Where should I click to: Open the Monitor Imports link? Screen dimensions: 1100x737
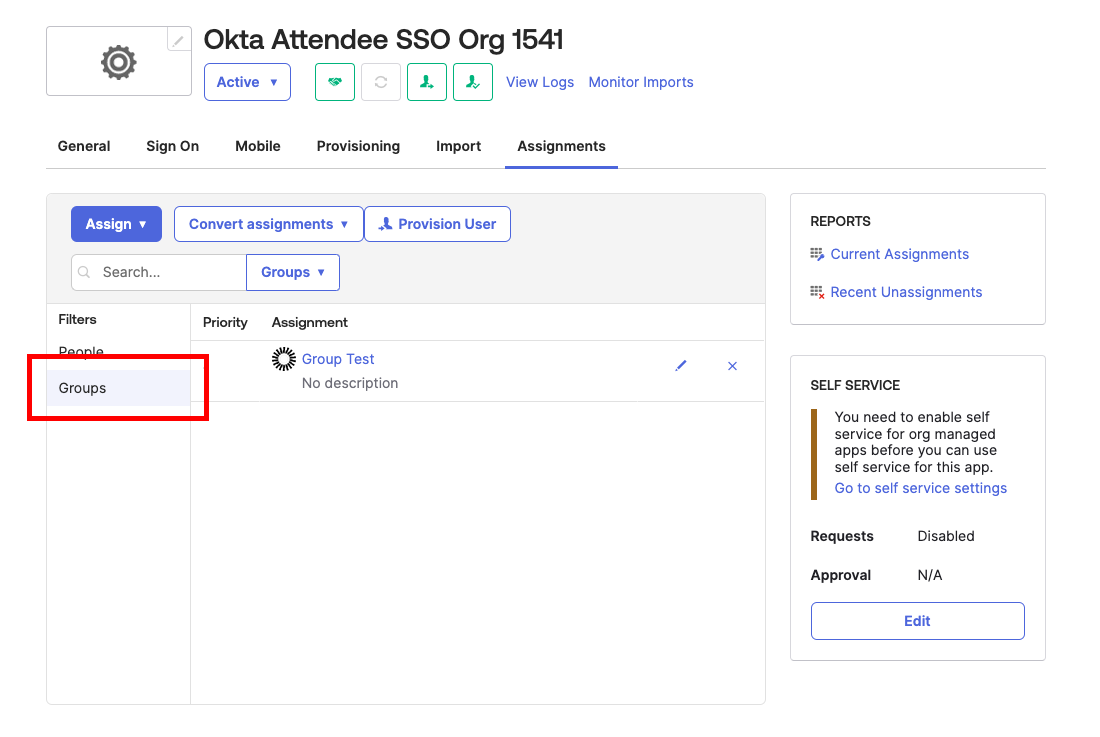point(640,82)
